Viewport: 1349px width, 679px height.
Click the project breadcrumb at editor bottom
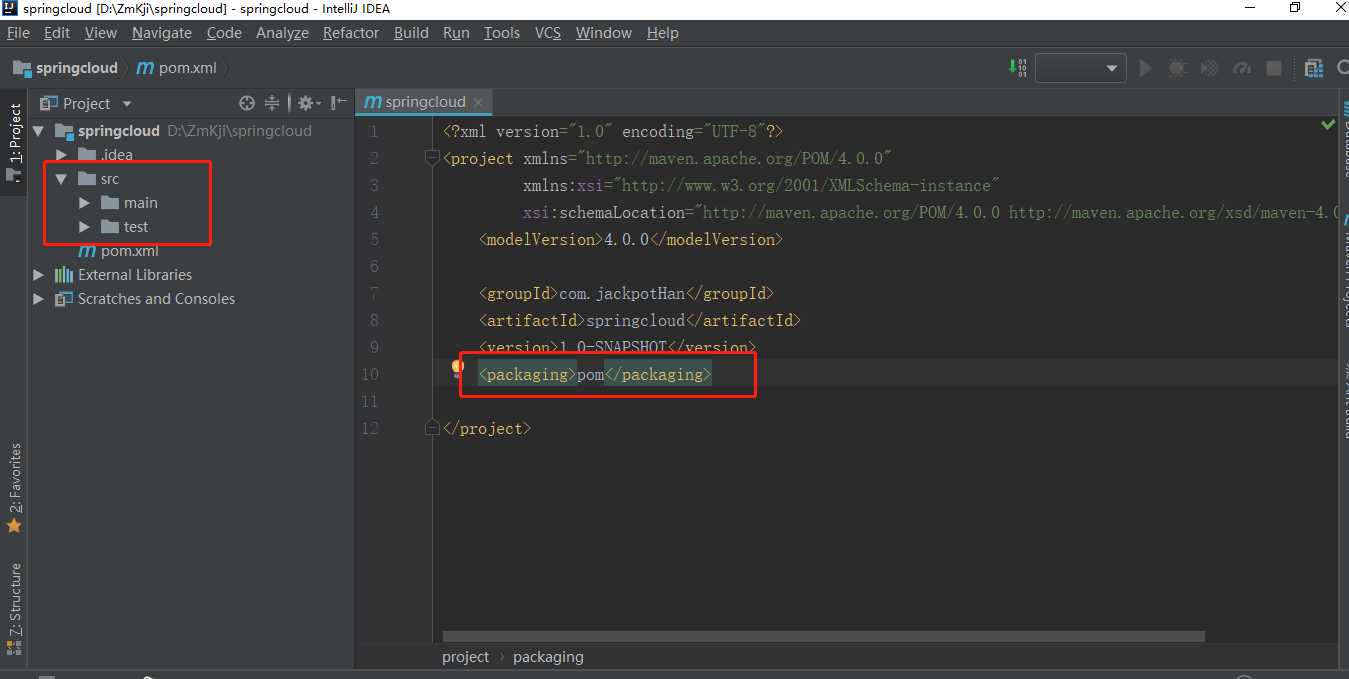pyautogui.click(x=466, y=657)
